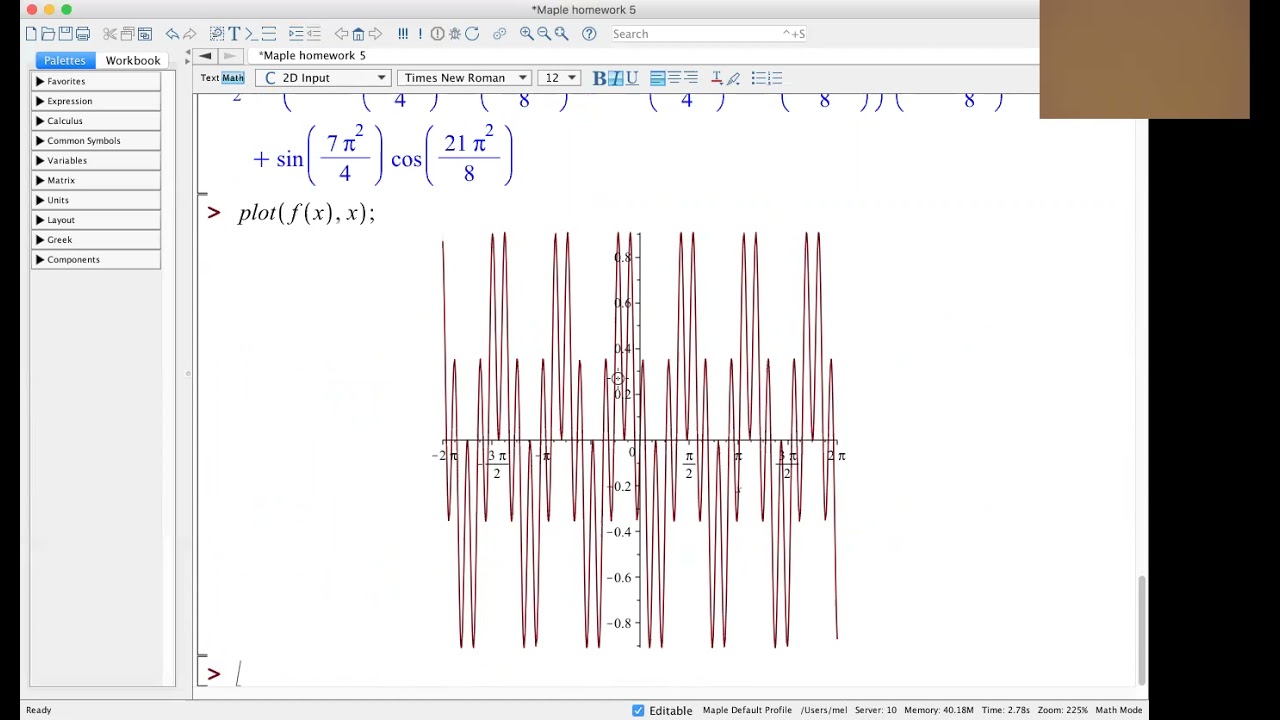The image size is (1280, 720).
Task: Execute the entire worksheet with the triple exclamation icon
Action: [403, 34]
